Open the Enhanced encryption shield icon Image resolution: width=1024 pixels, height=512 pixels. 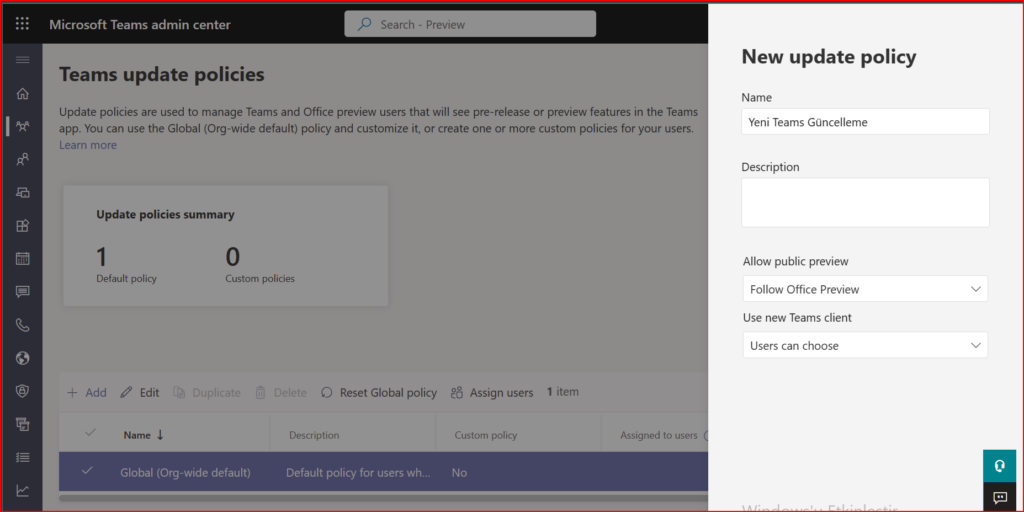coord(22,391)
